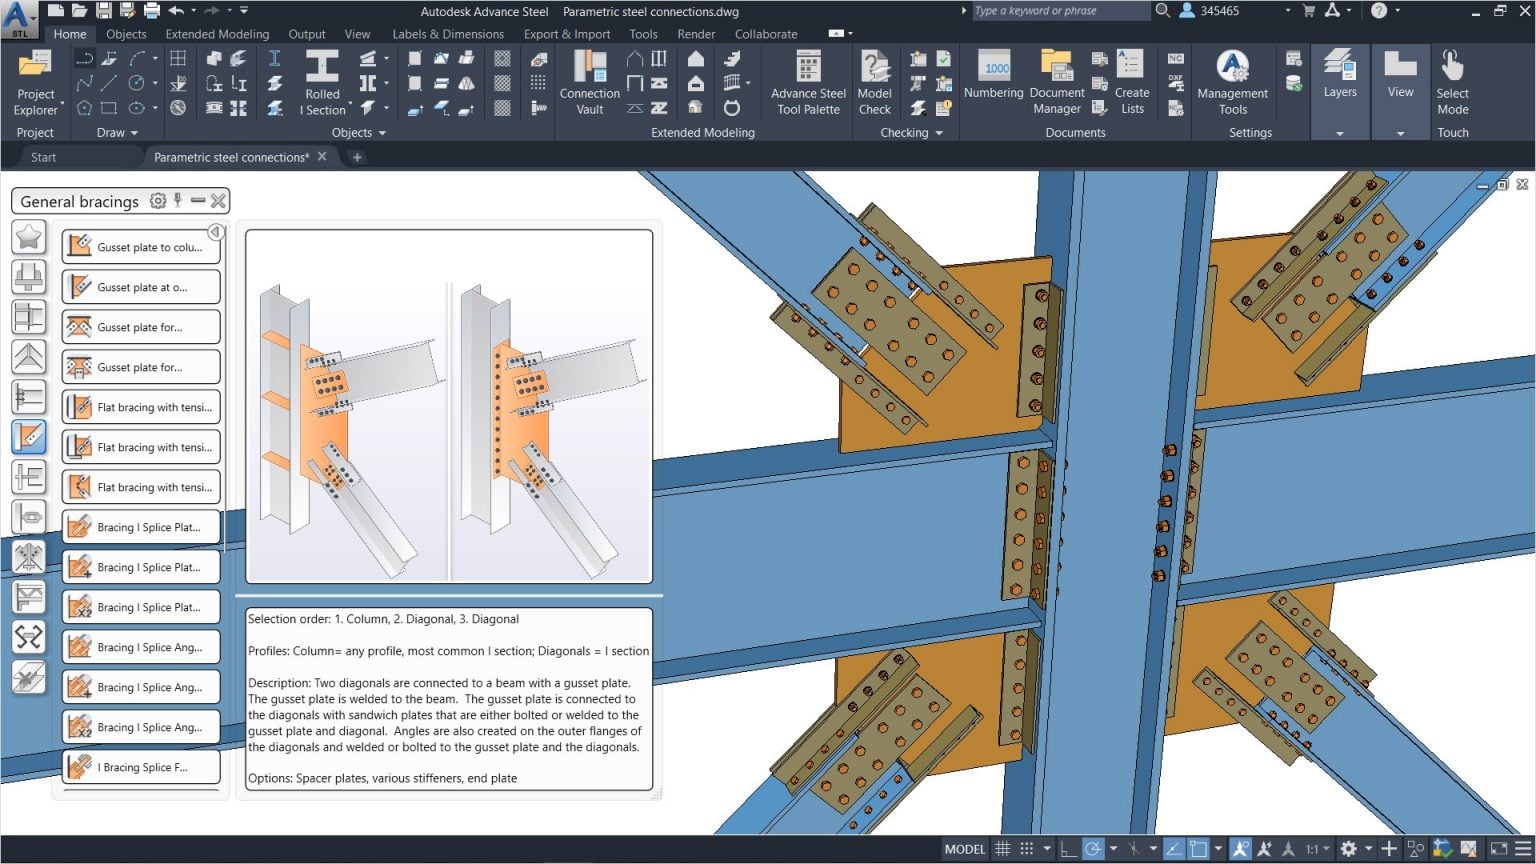1536x864 pixels.
Task: Choose the Gusset plate to column connection
Action: 140,246
